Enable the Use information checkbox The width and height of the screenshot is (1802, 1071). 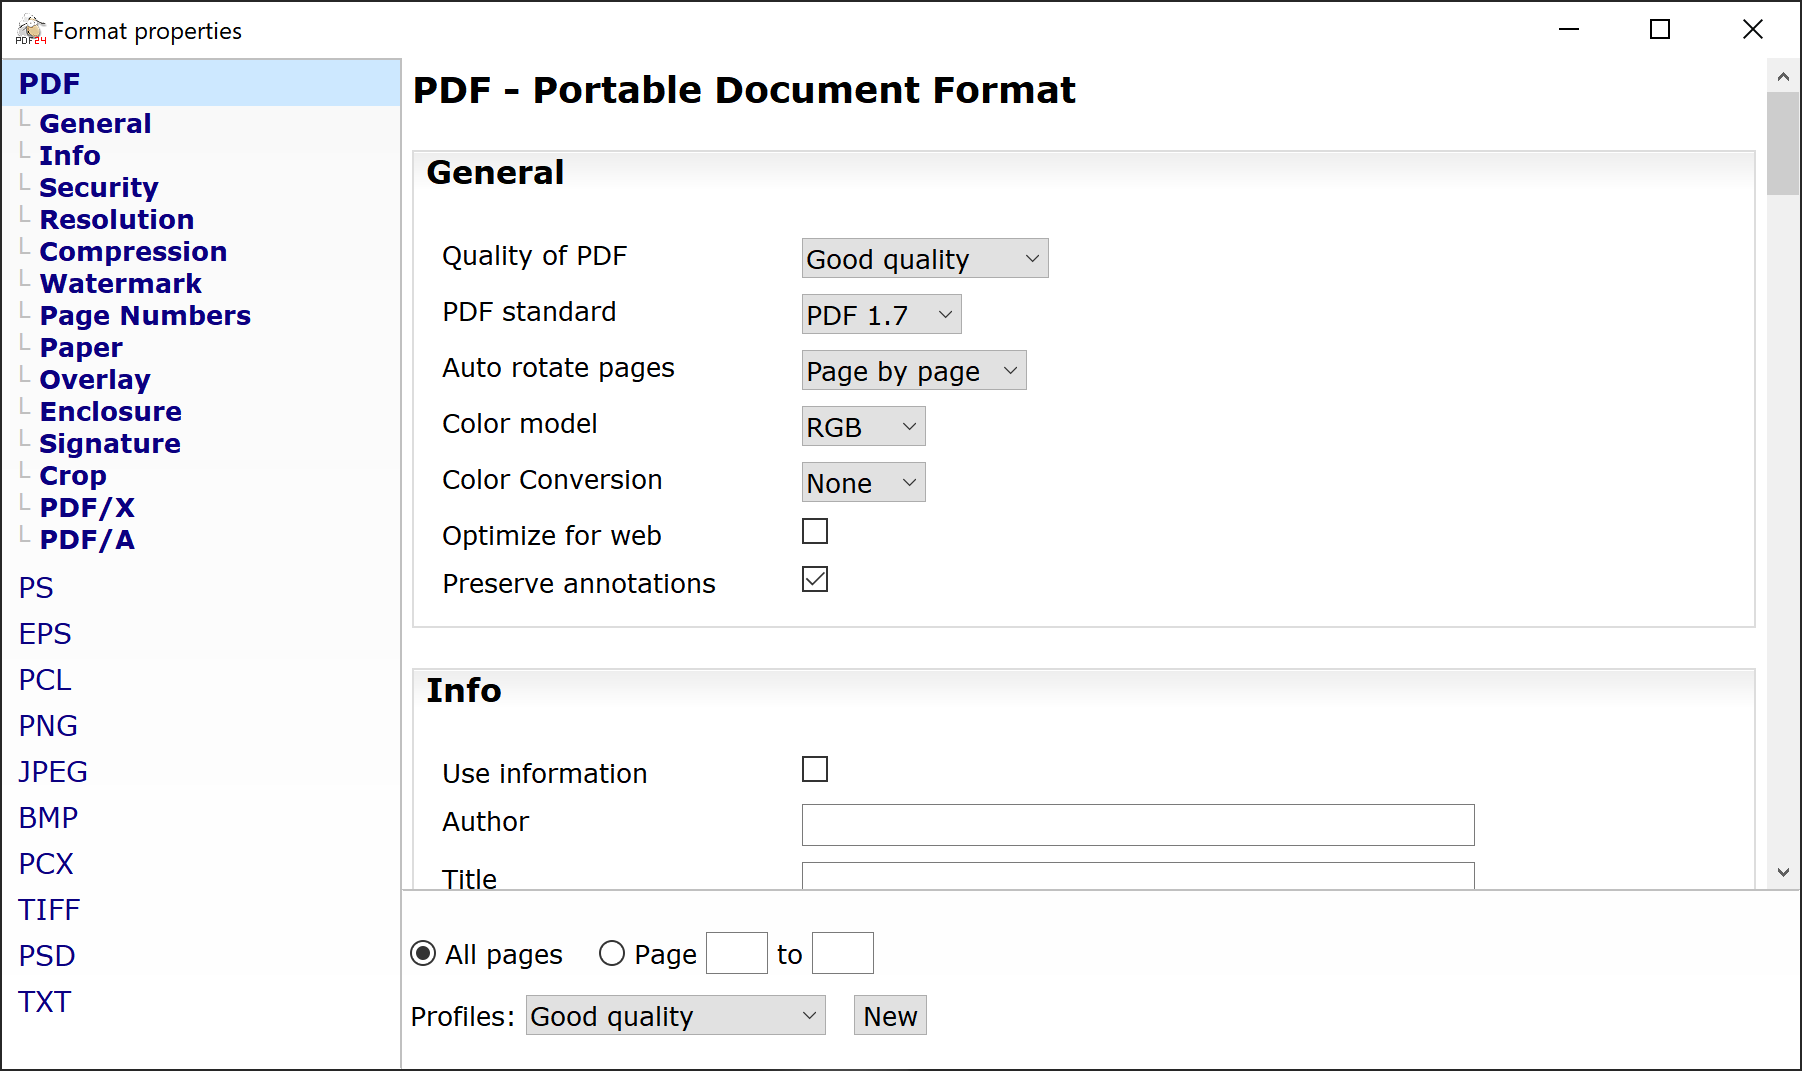tap(815, 769)
